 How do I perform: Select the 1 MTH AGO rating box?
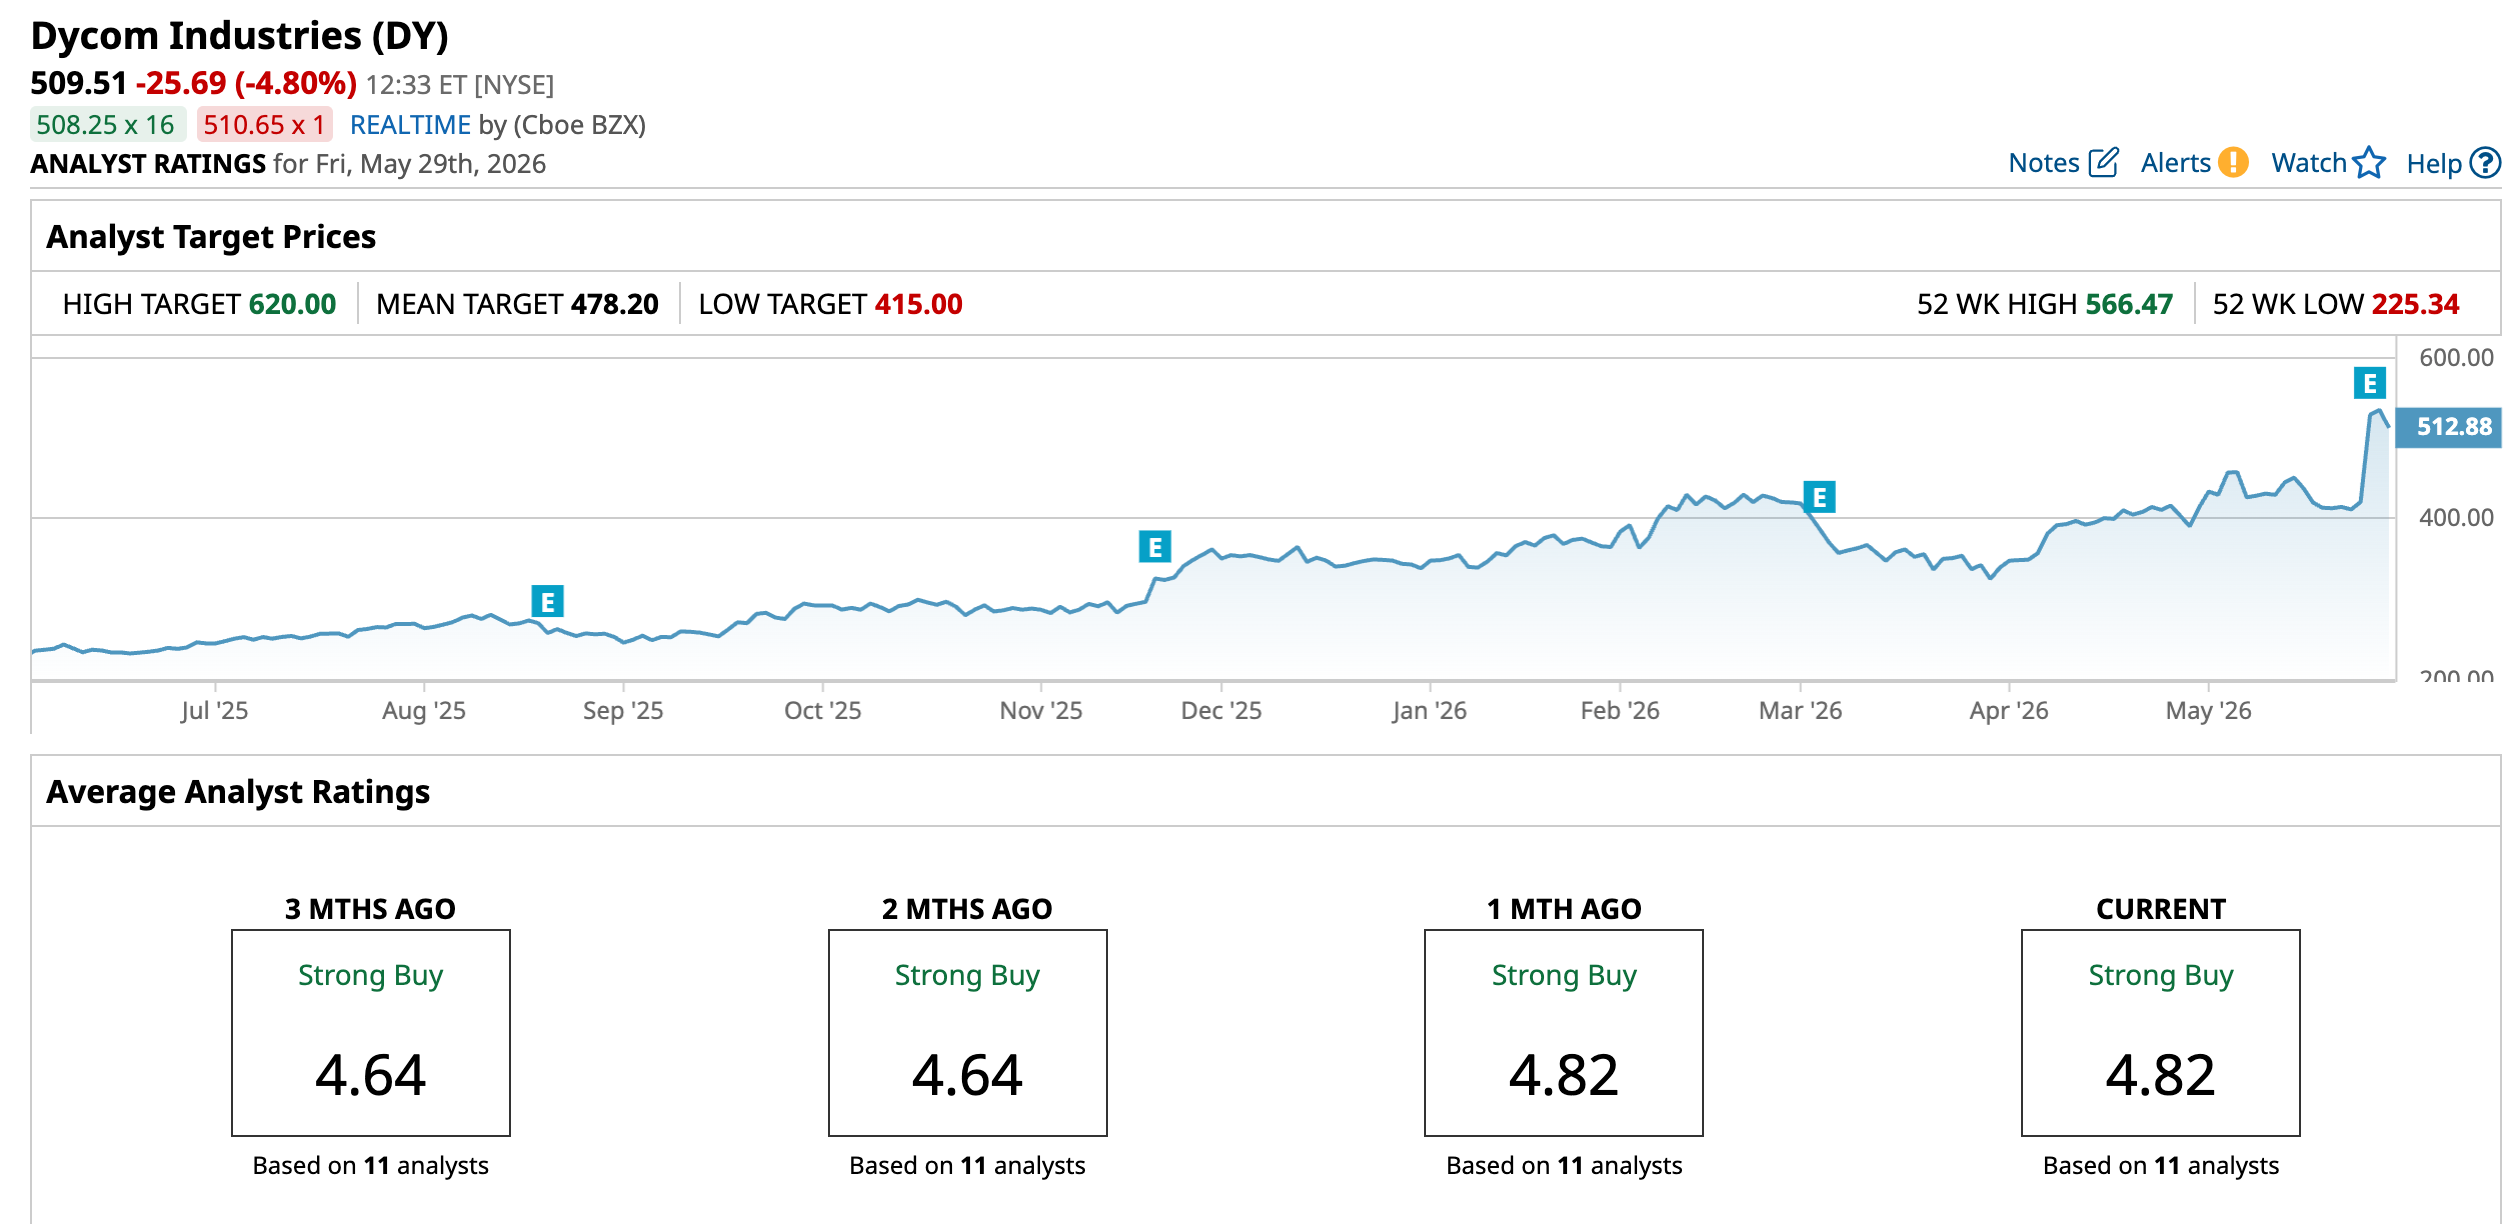[x=1563, y=1033]
